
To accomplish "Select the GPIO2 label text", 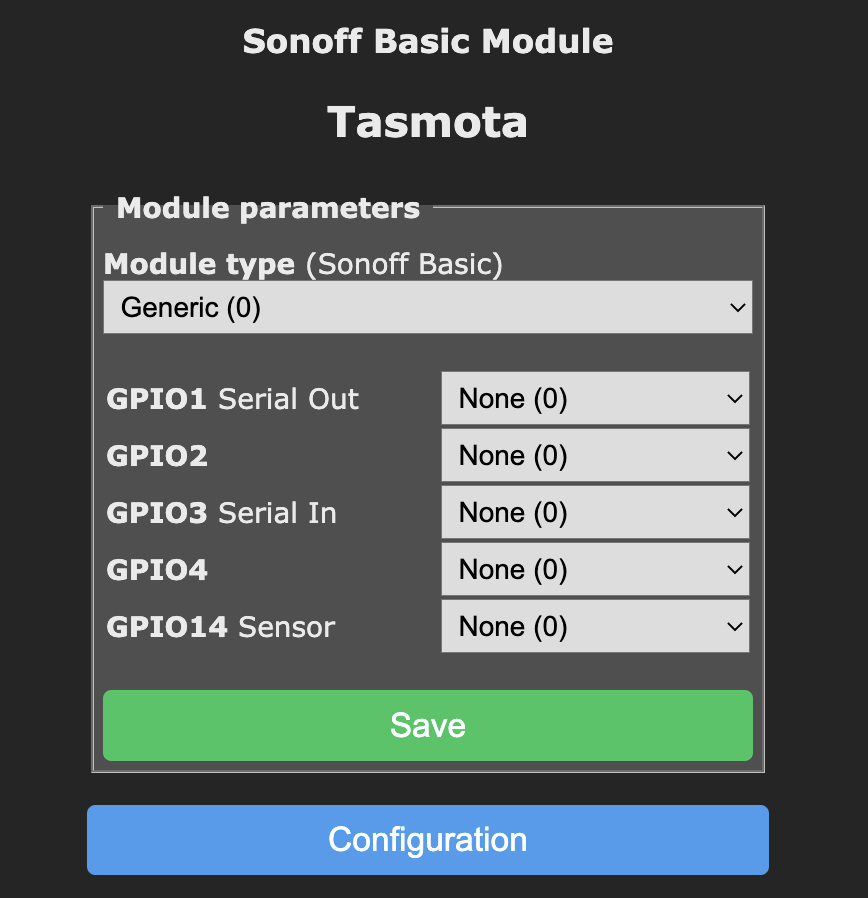I will (x=157, y=456).
